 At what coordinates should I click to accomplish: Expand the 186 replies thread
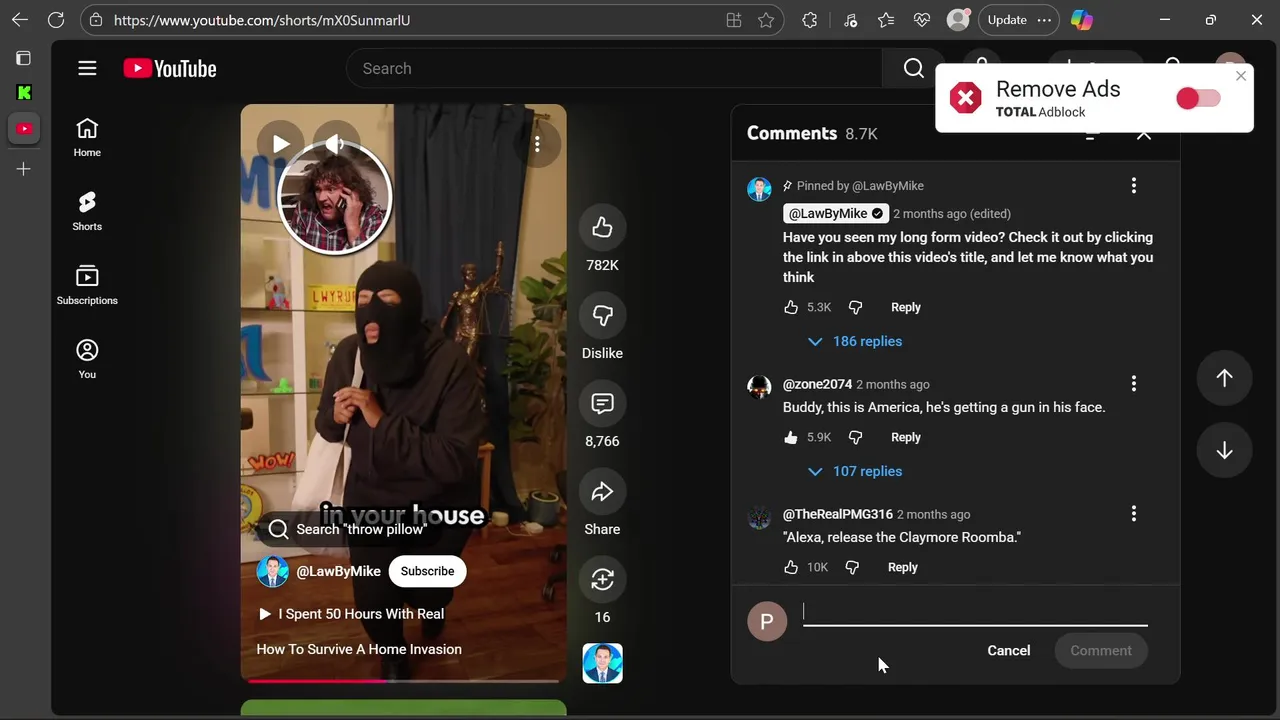(854, 341)
